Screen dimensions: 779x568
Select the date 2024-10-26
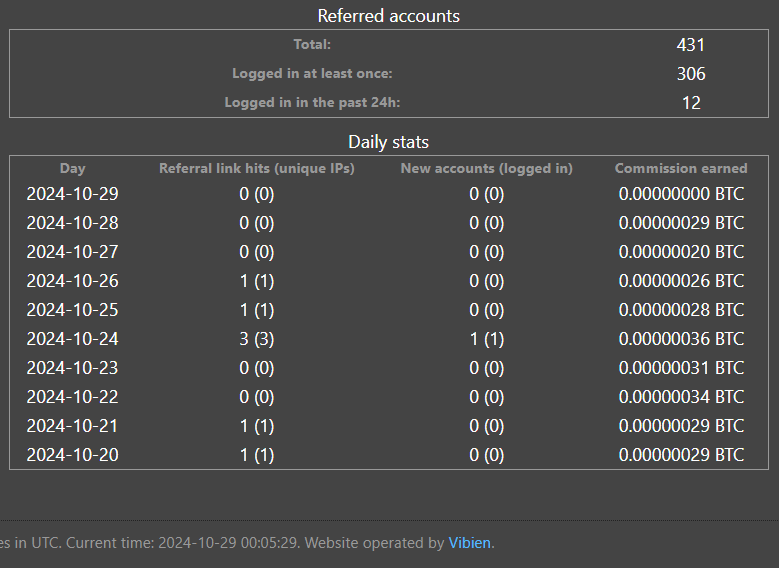[x=73, y=281]
